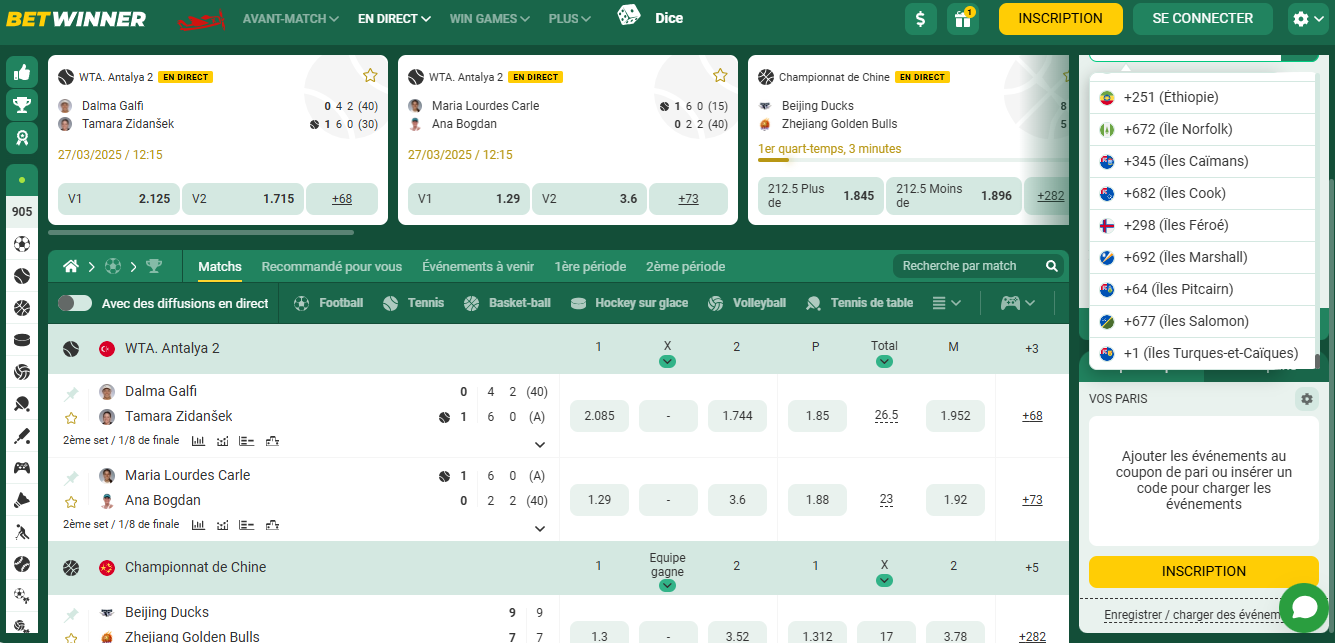The width and height of the screenshot is (1335, 643).
Task: Open the esports gamepad filter dropdown
Action: (1018, 303)
